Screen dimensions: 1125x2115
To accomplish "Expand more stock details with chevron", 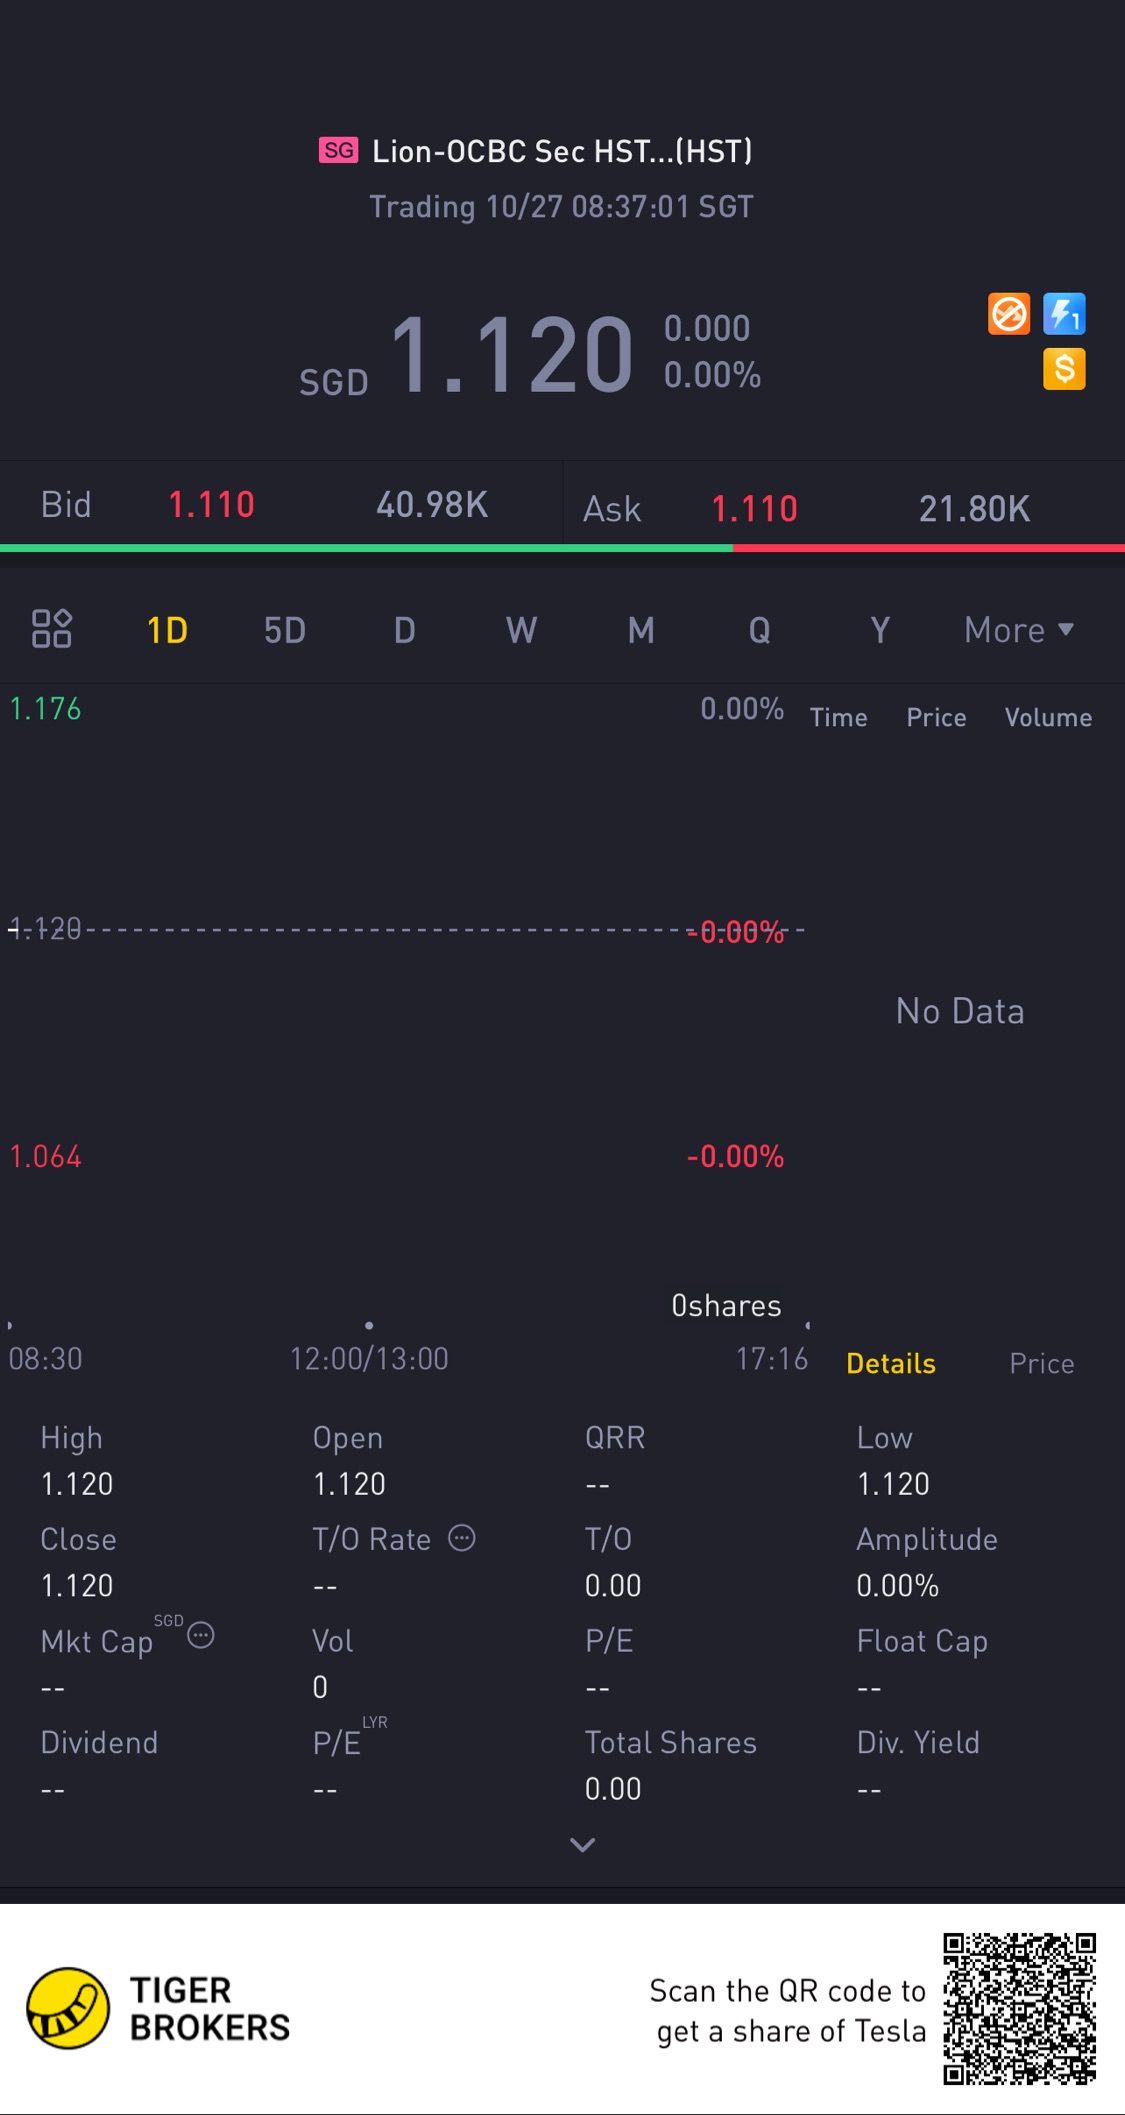I will pyautogui.click(x=582, y=1845).
